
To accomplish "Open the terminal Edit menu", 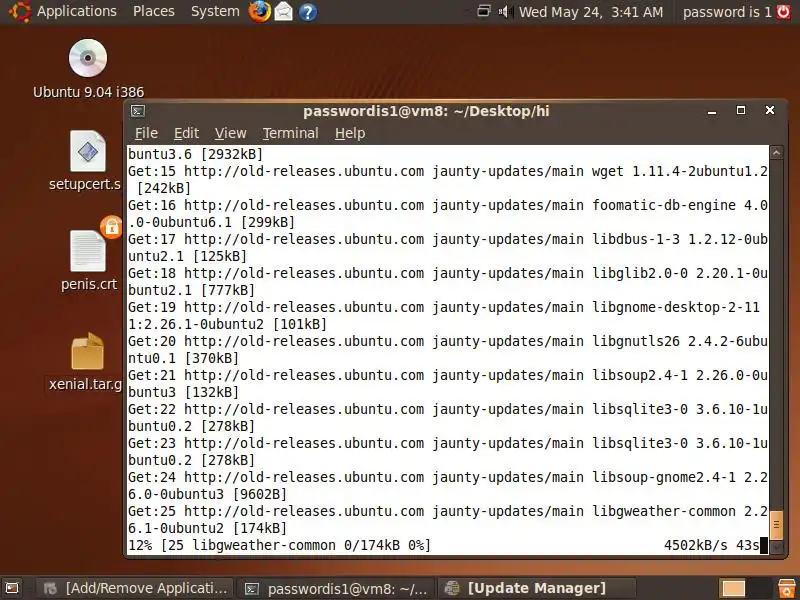I will (x=186, y=133).
